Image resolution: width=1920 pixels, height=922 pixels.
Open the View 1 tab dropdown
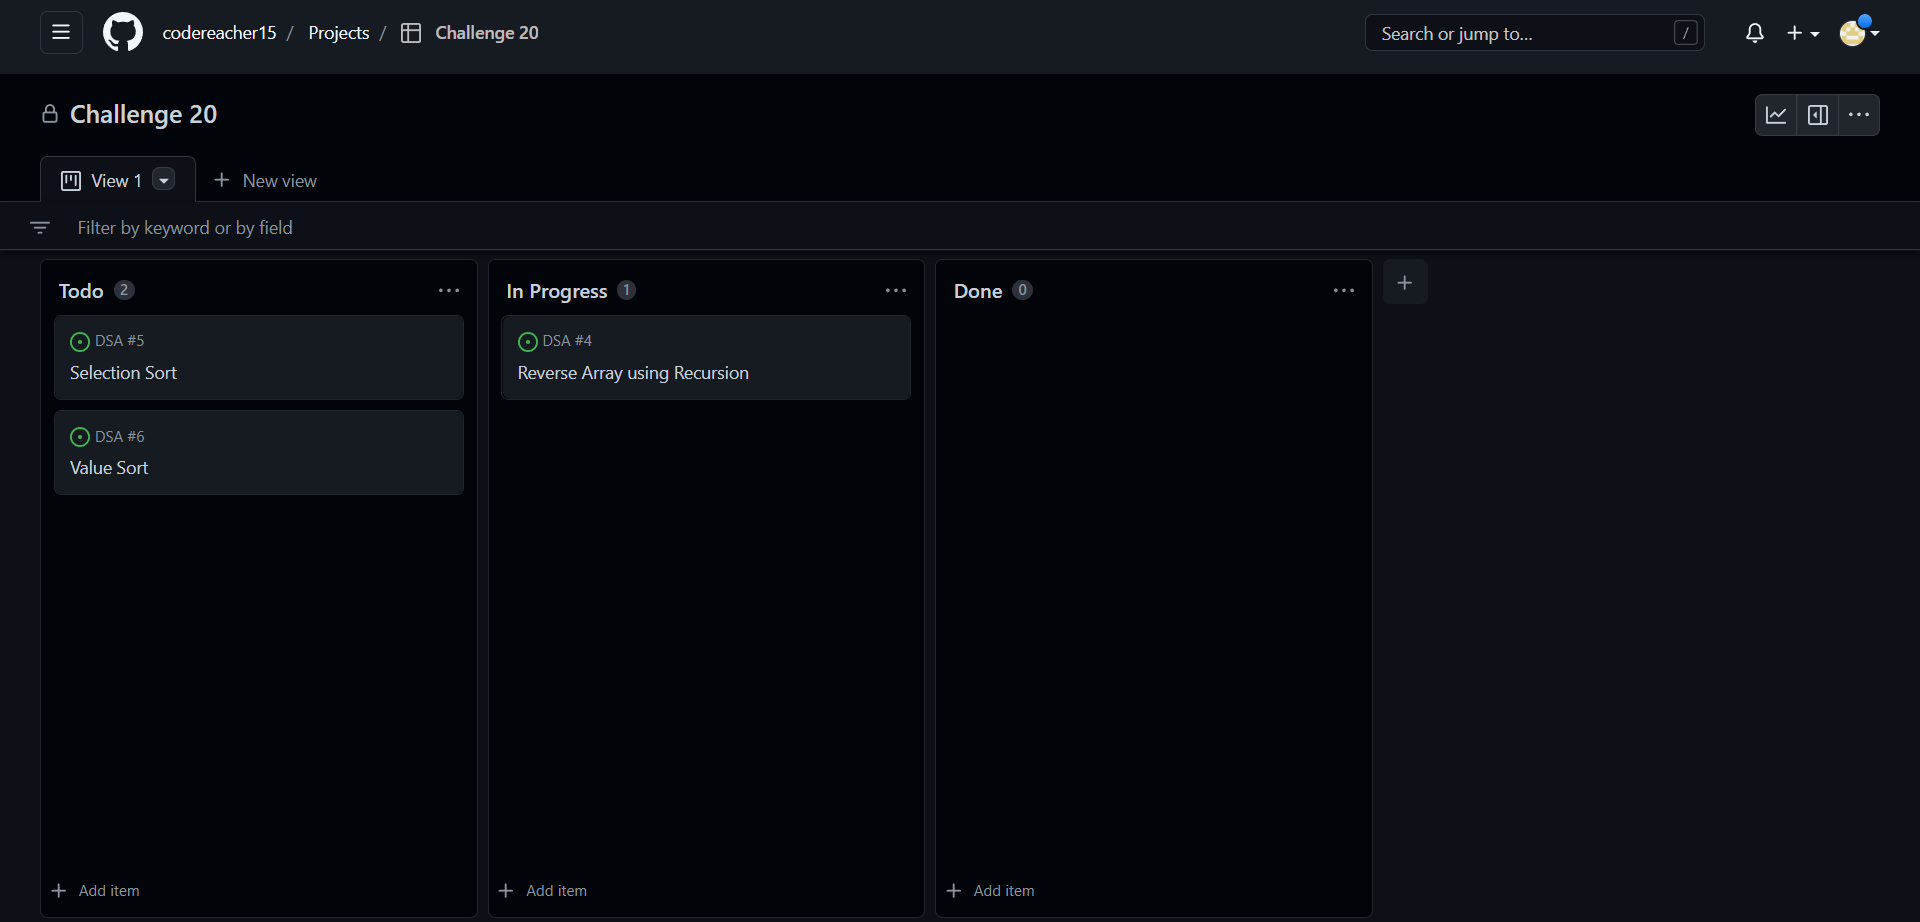point(163,180)
